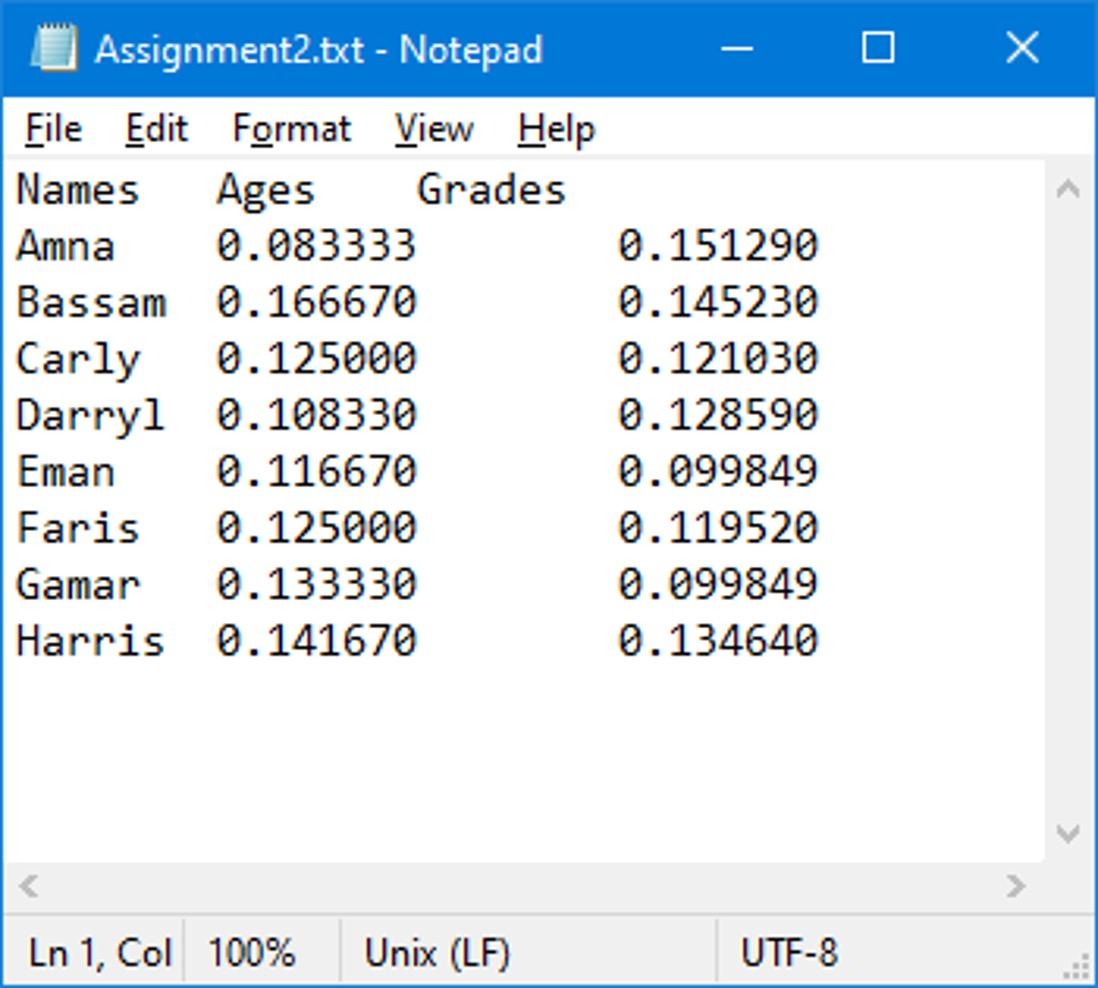Click the word Names in the header row
The width and height of the screenshot is (1098, 988).
(x=78, y=190)
